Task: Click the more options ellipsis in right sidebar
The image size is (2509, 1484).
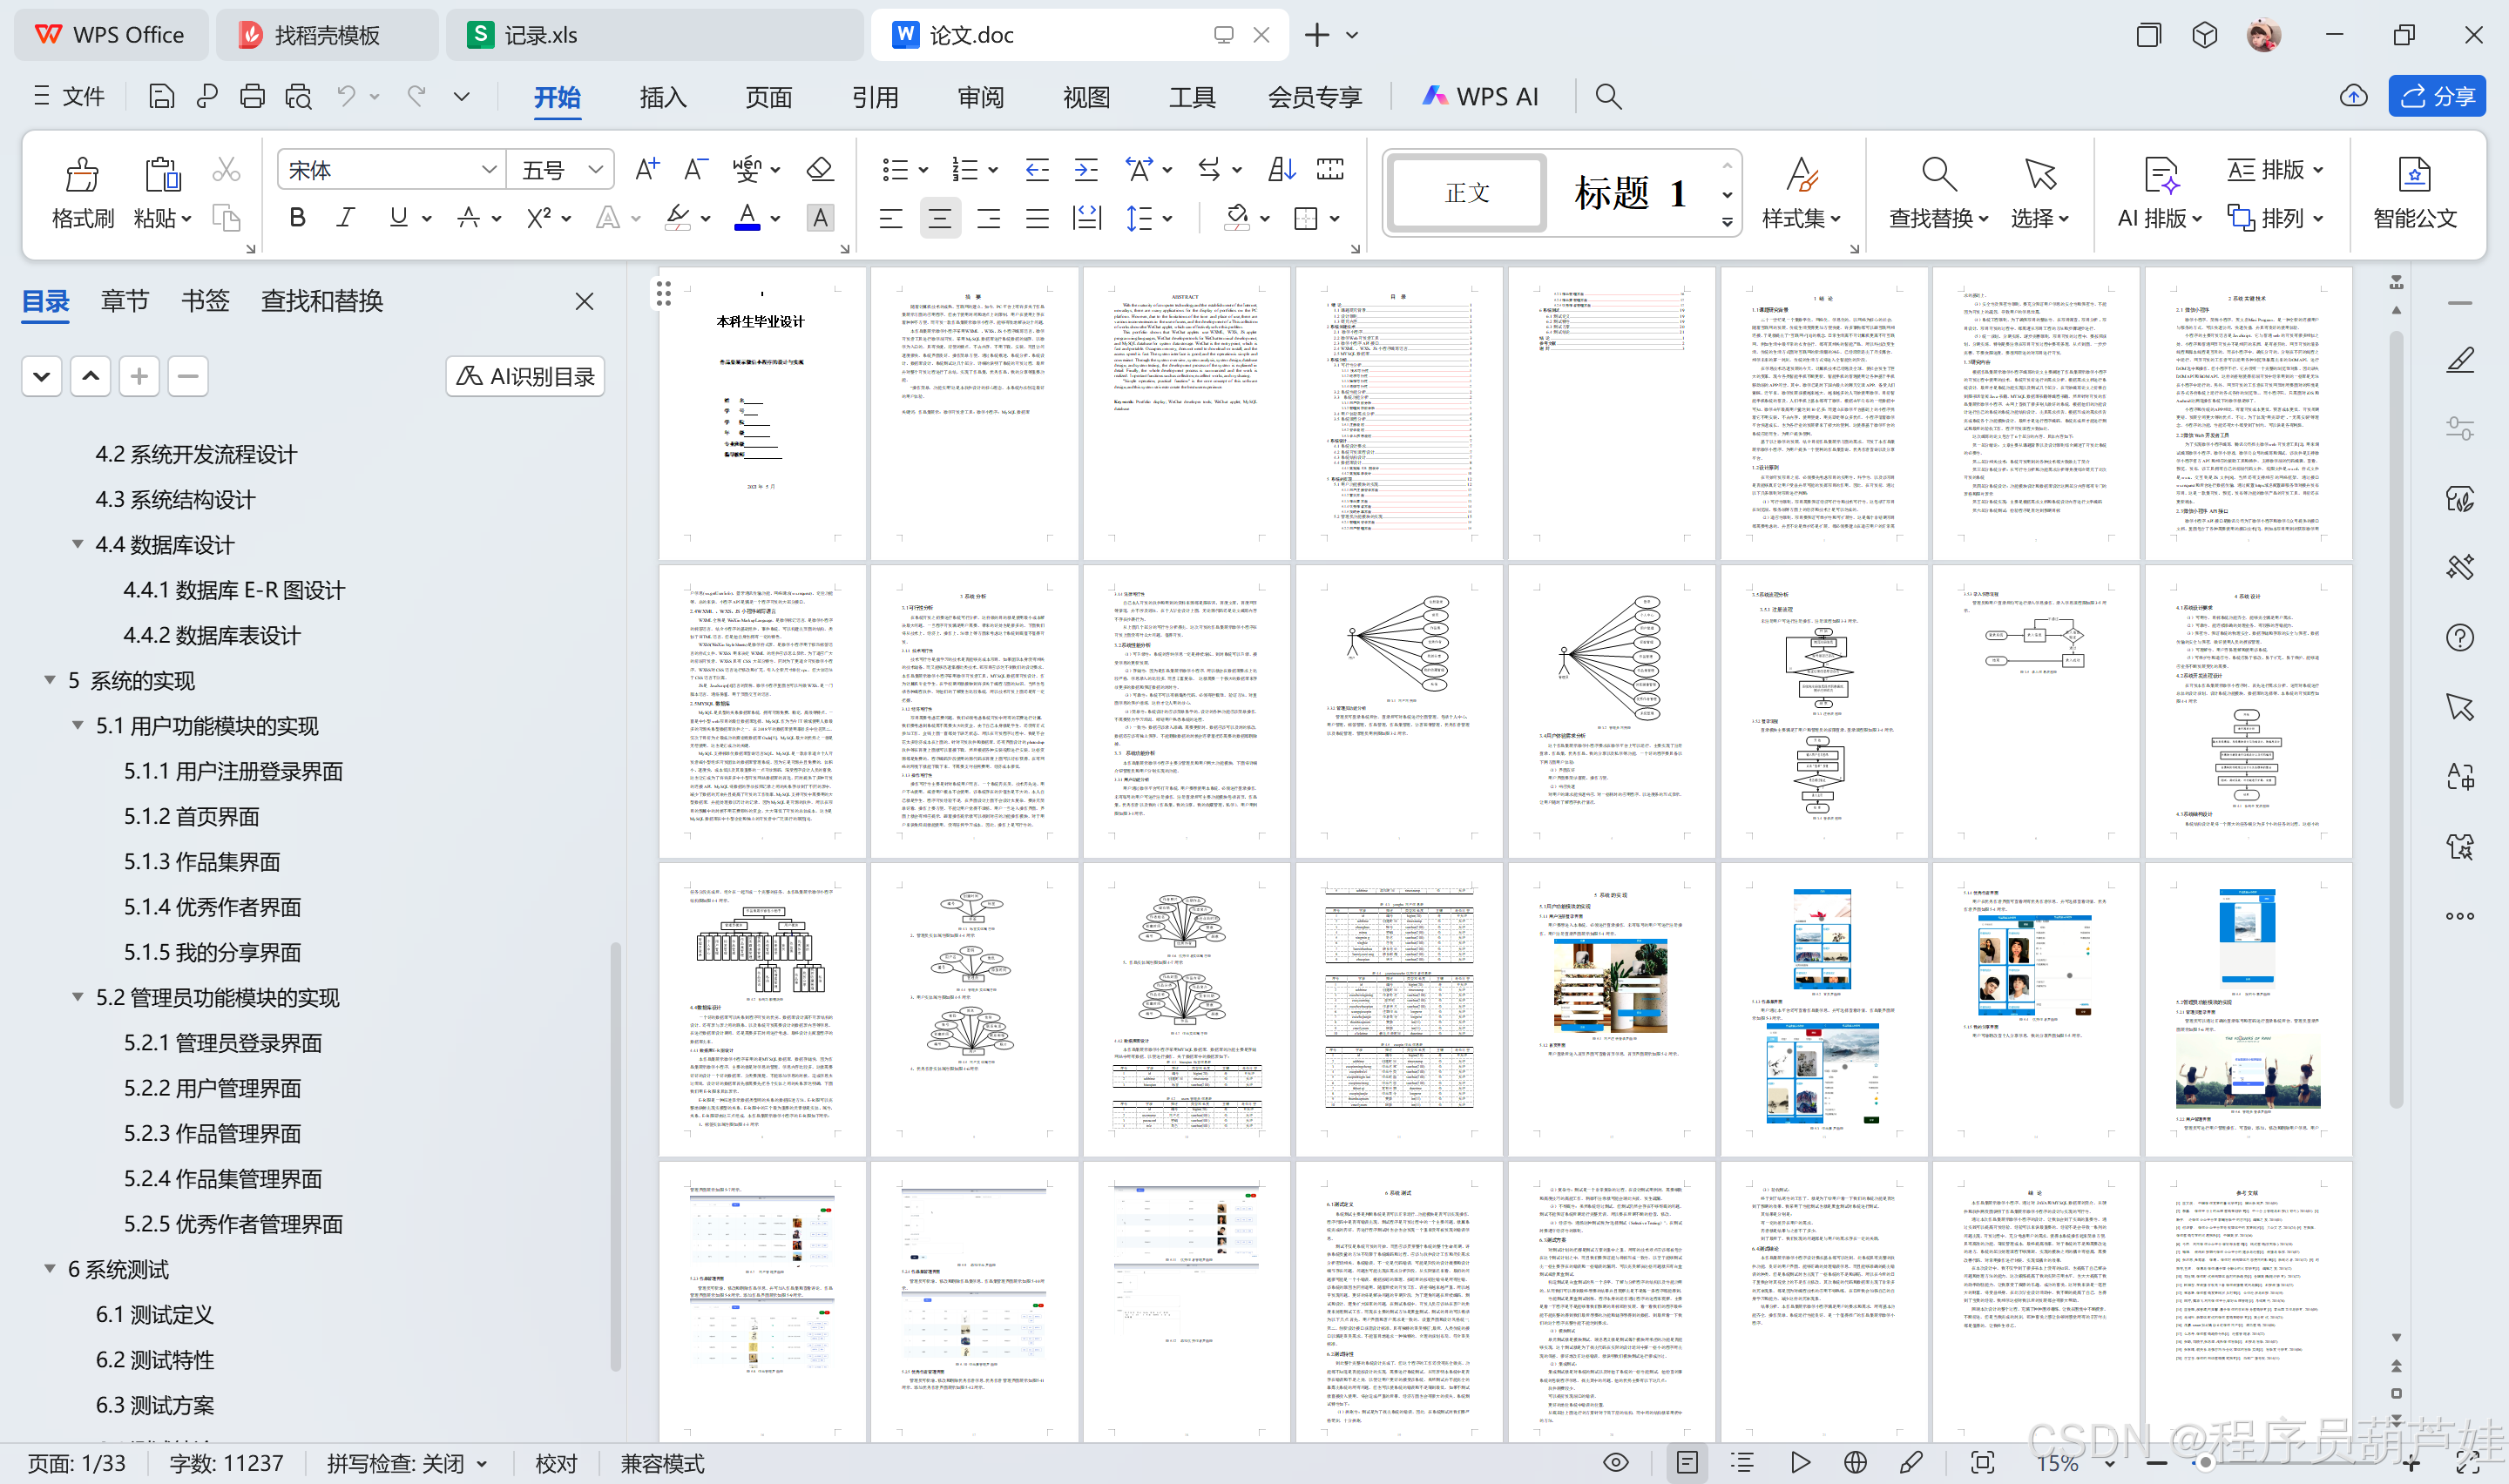Action: tap(2460, 916)
